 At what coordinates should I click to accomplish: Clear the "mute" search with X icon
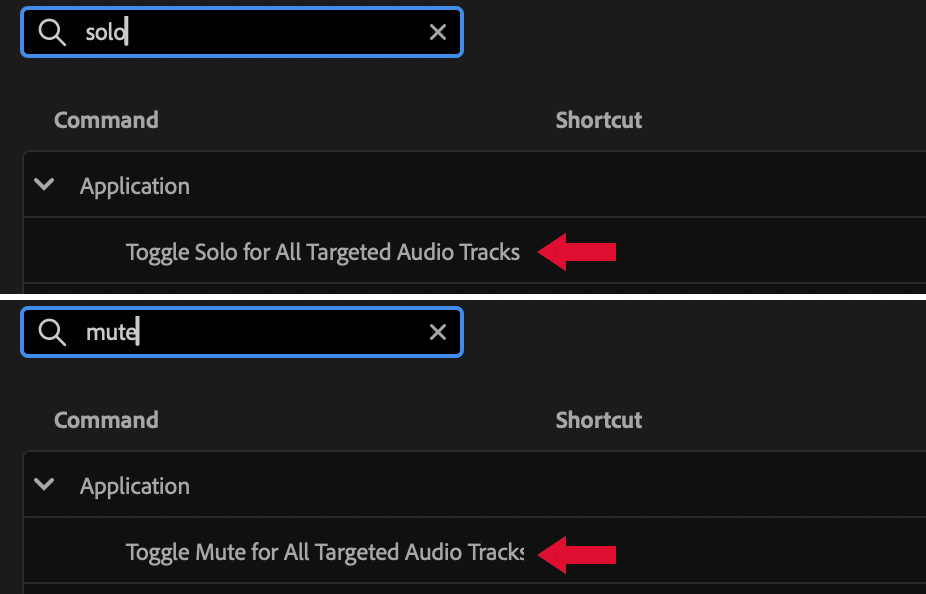pos(437,332)
